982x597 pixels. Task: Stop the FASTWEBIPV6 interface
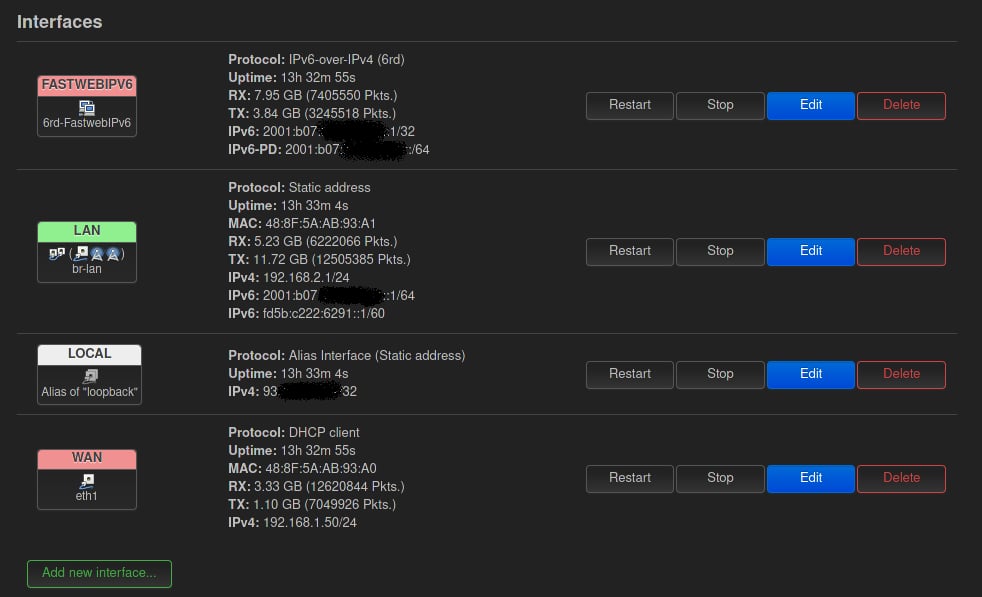720,105
